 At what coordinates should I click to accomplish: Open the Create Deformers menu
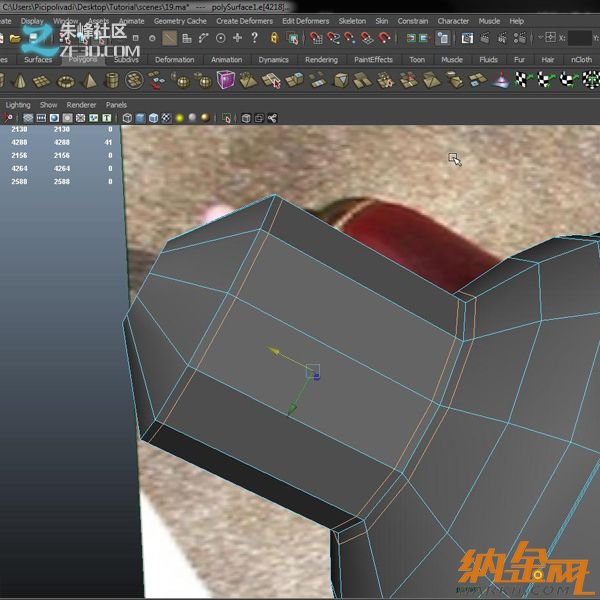point(245,21)
